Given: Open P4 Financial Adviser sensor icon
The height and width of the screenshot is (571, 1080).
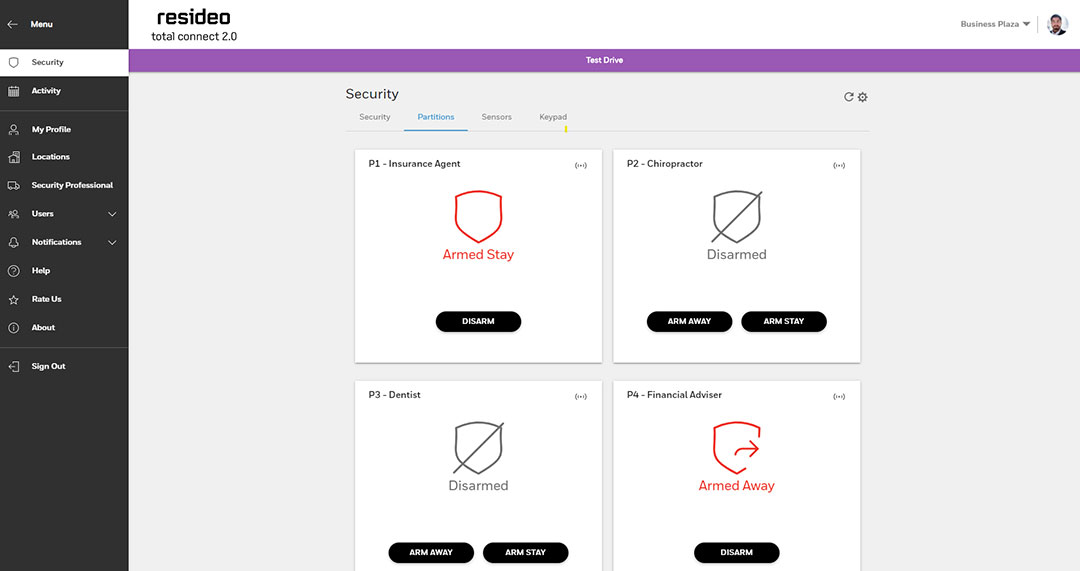Looking at the screenshot, I should click(839, 397).
